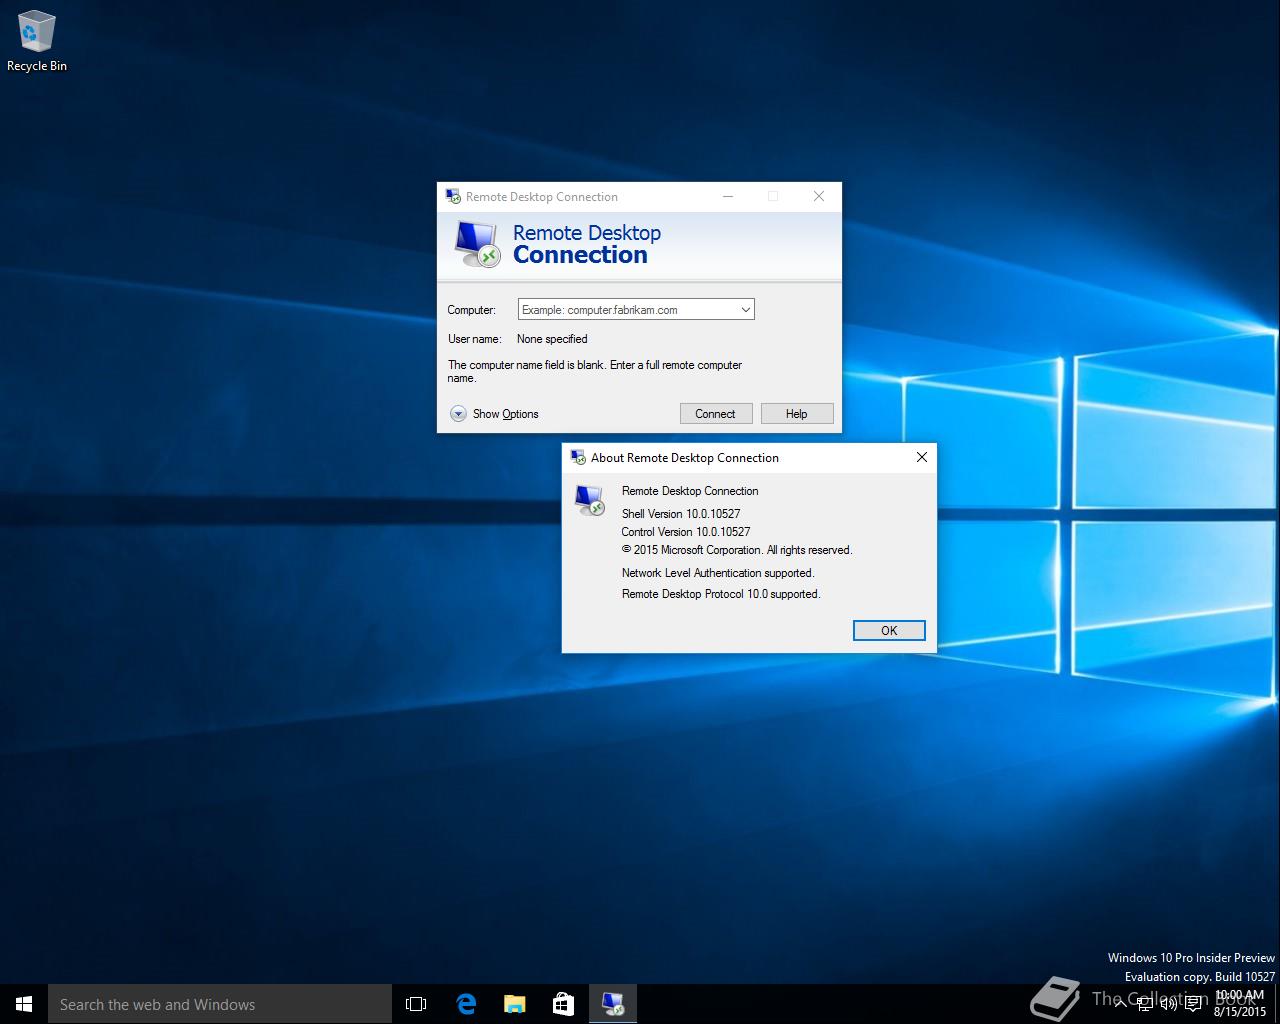1280x1024 pixels.
Task: Click the Remote Desktop monitor icon in About dialog
Action: pyautogui.click(x=590, y=499)
